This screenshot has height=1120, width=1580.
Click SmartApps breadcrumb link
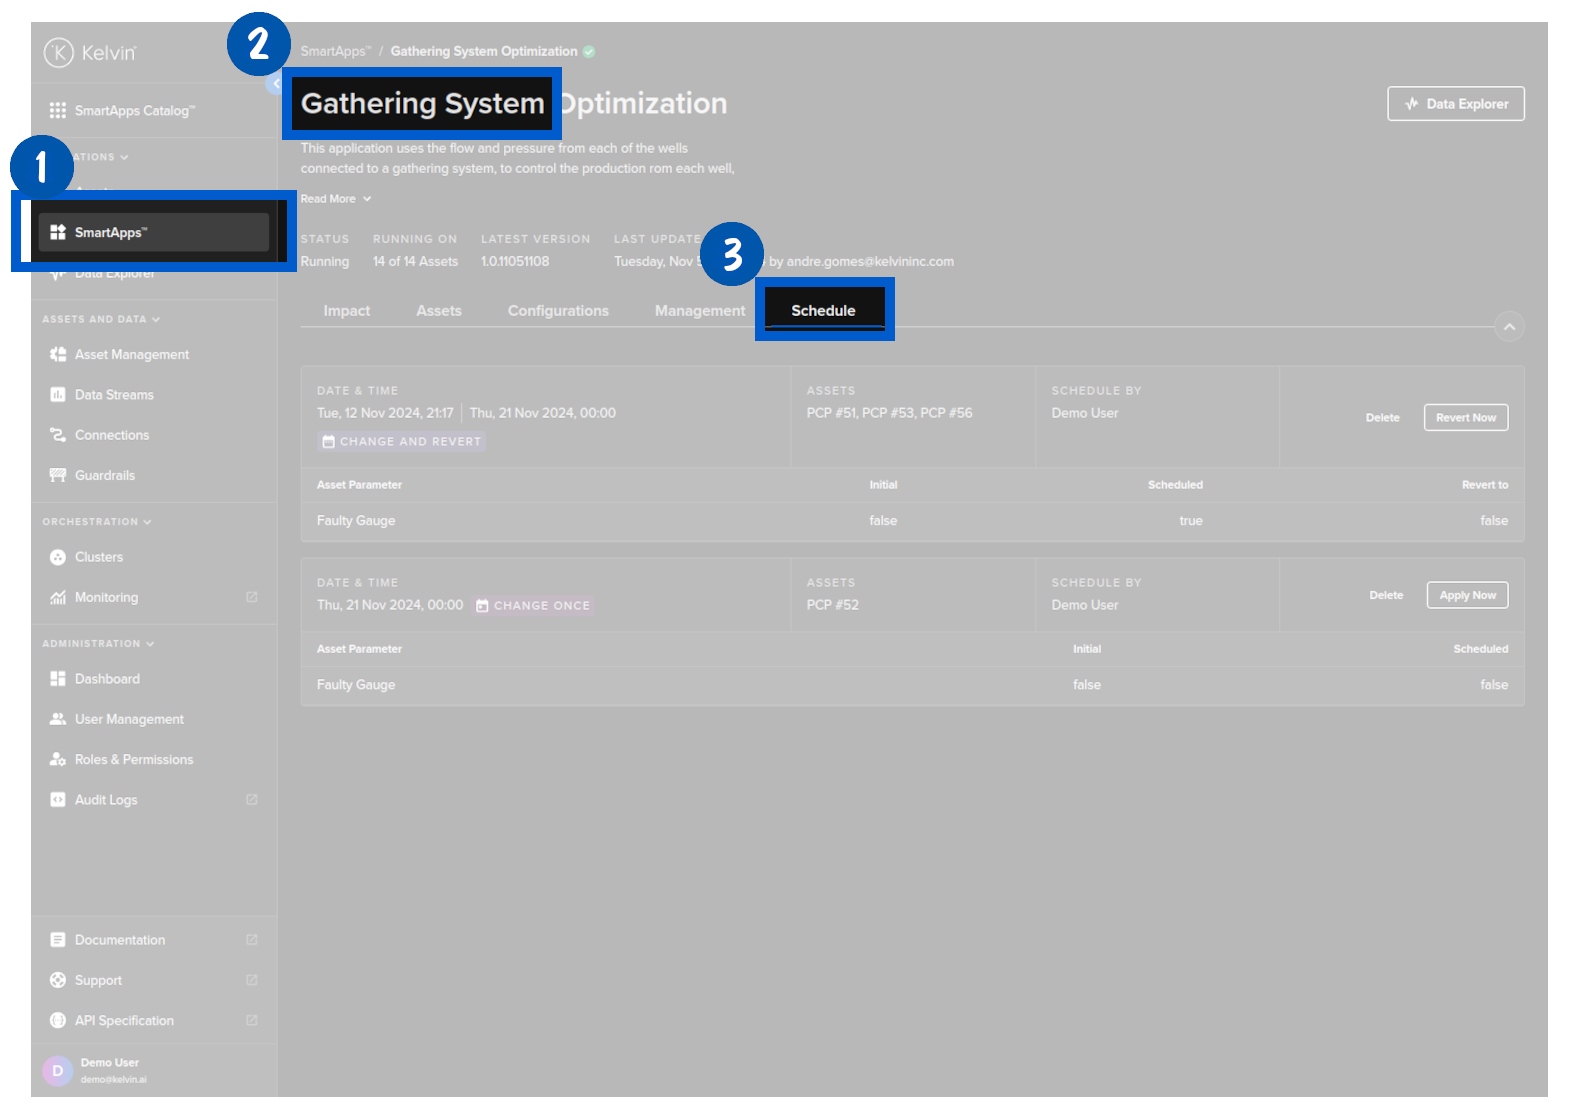(335, 51)
